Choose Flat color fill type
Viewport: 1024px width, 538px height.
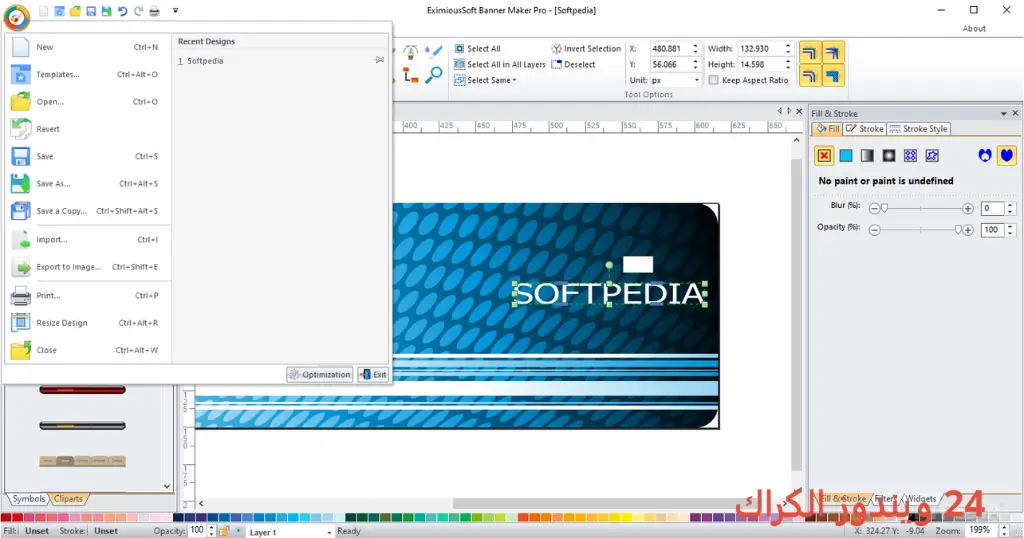click(x=846, y=155)
